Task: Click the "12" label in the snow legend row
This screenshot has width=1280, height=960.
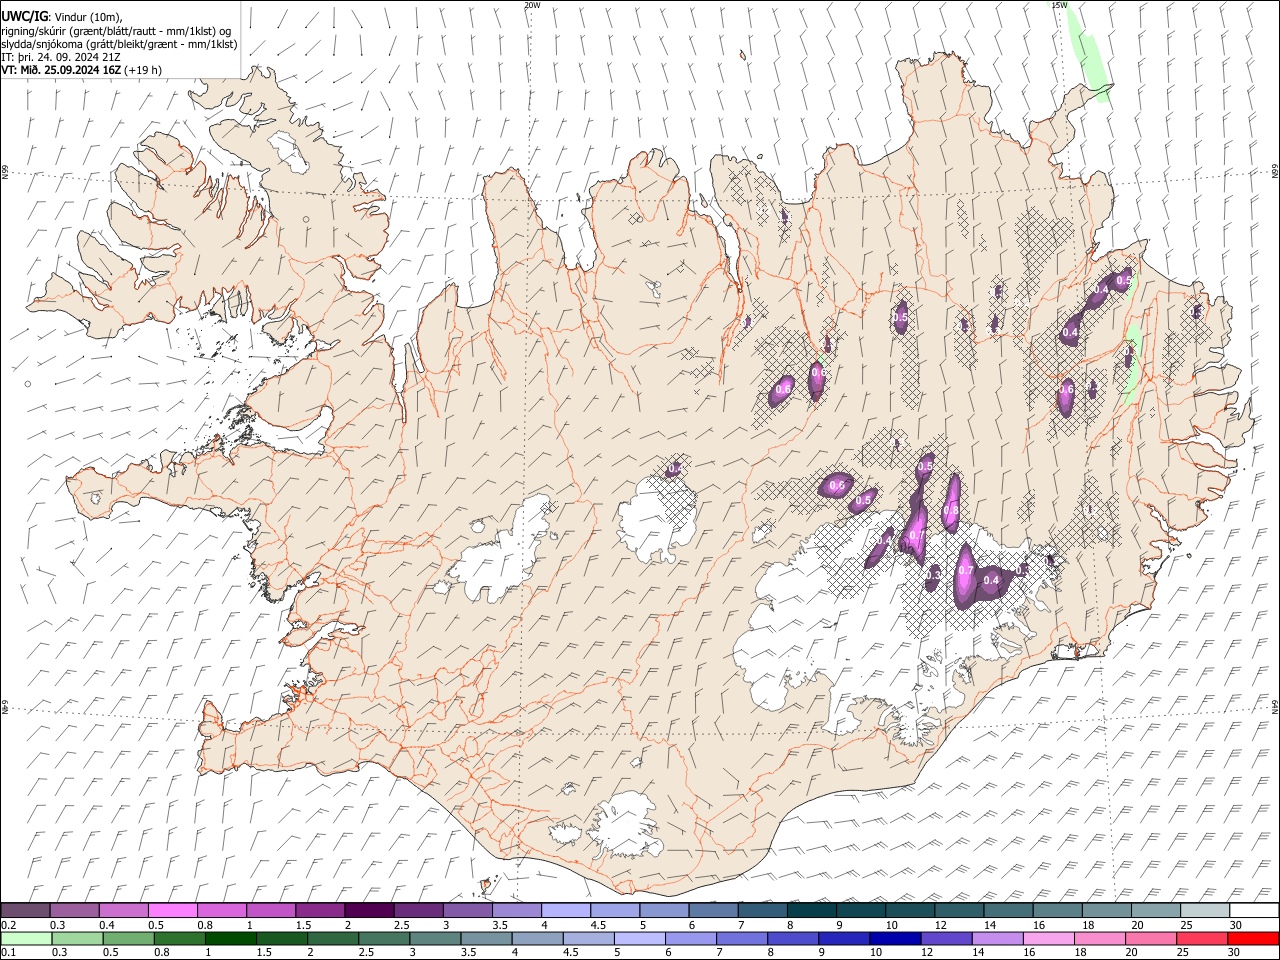Action: click(939, 925)
